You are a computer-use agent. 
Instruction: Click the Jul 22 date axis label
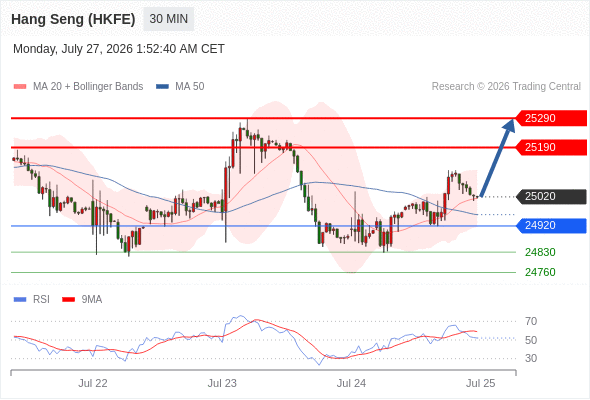(93, 383)
